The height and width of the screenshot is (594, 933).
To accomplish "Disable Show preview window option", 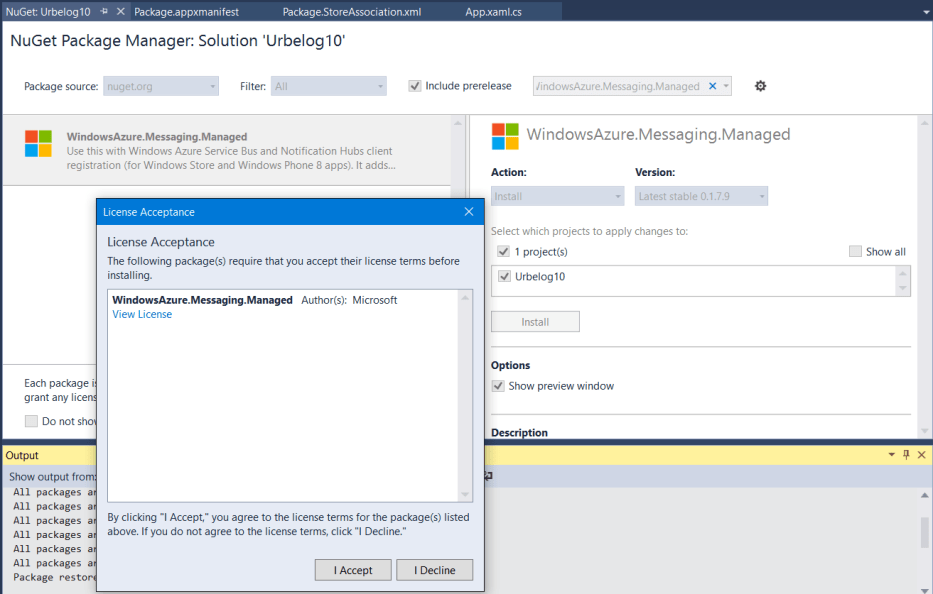I will [x=497, y=385].
